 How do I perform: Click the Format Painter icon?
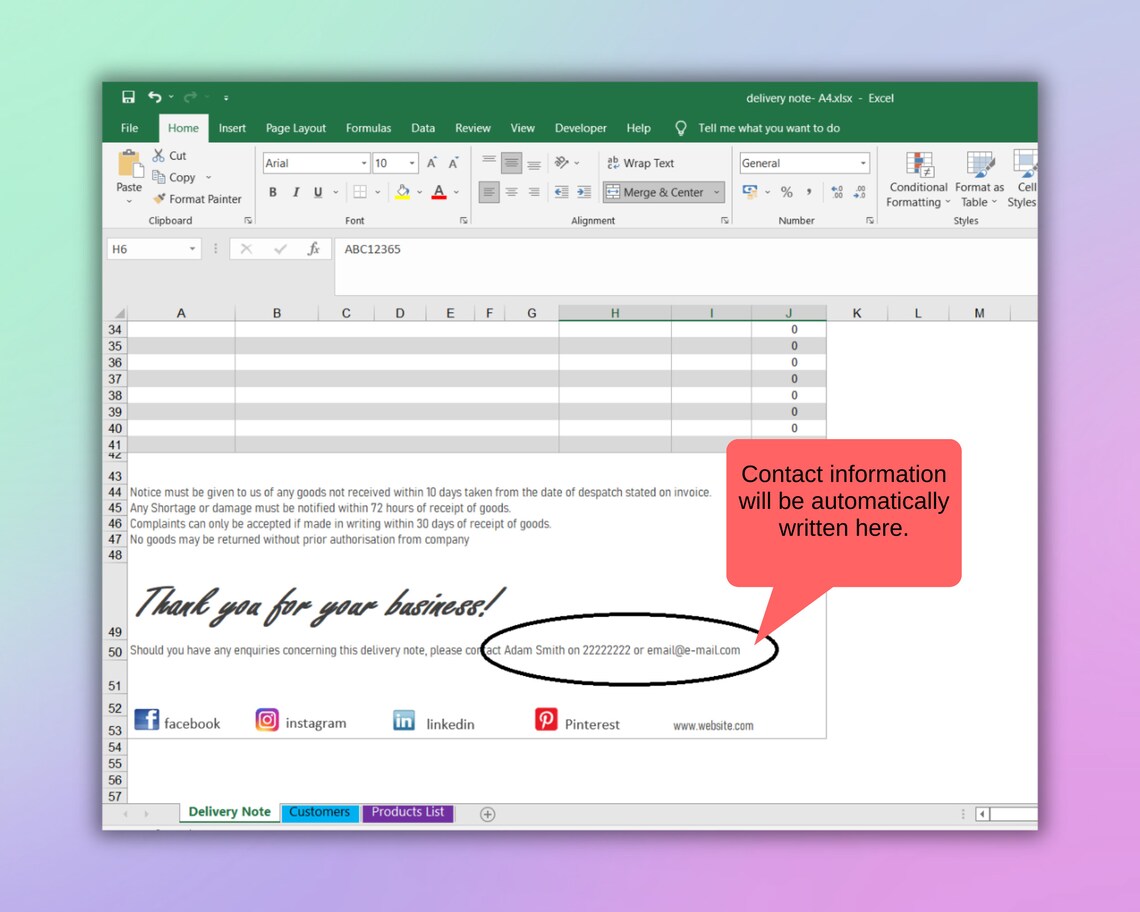[x=158, y=199]
